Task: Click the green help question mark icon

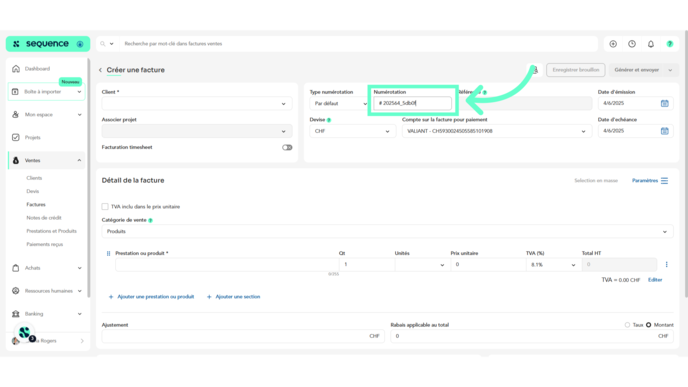Action: click(x=670, y=44)
